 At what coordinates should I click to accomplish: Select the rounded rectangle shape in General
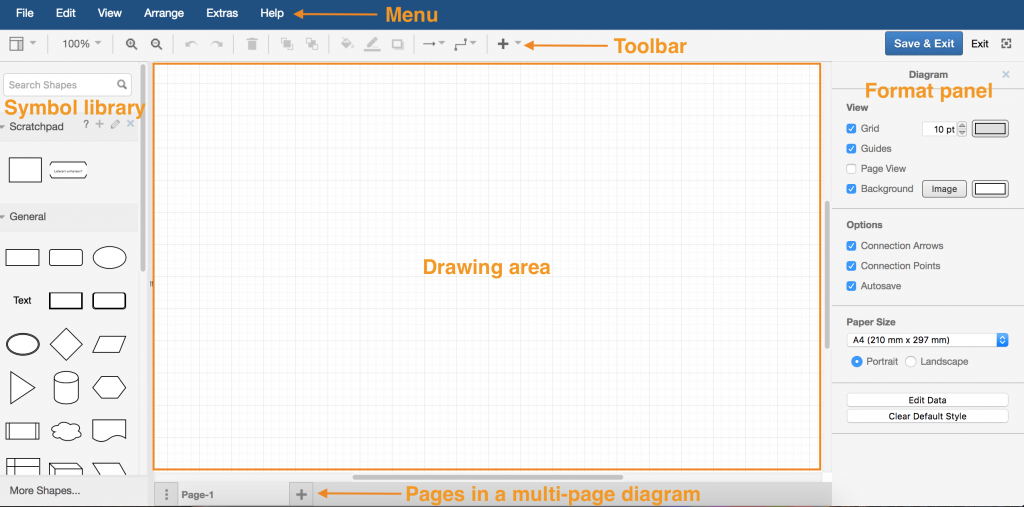point(66,257)
